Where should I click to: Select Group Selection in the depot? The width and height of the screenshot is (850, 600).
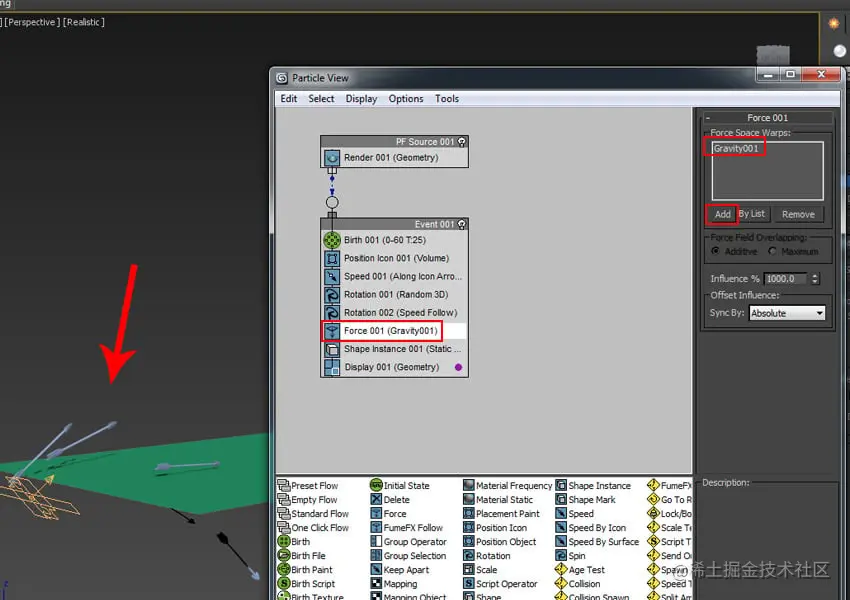click(x=408, y=556)
